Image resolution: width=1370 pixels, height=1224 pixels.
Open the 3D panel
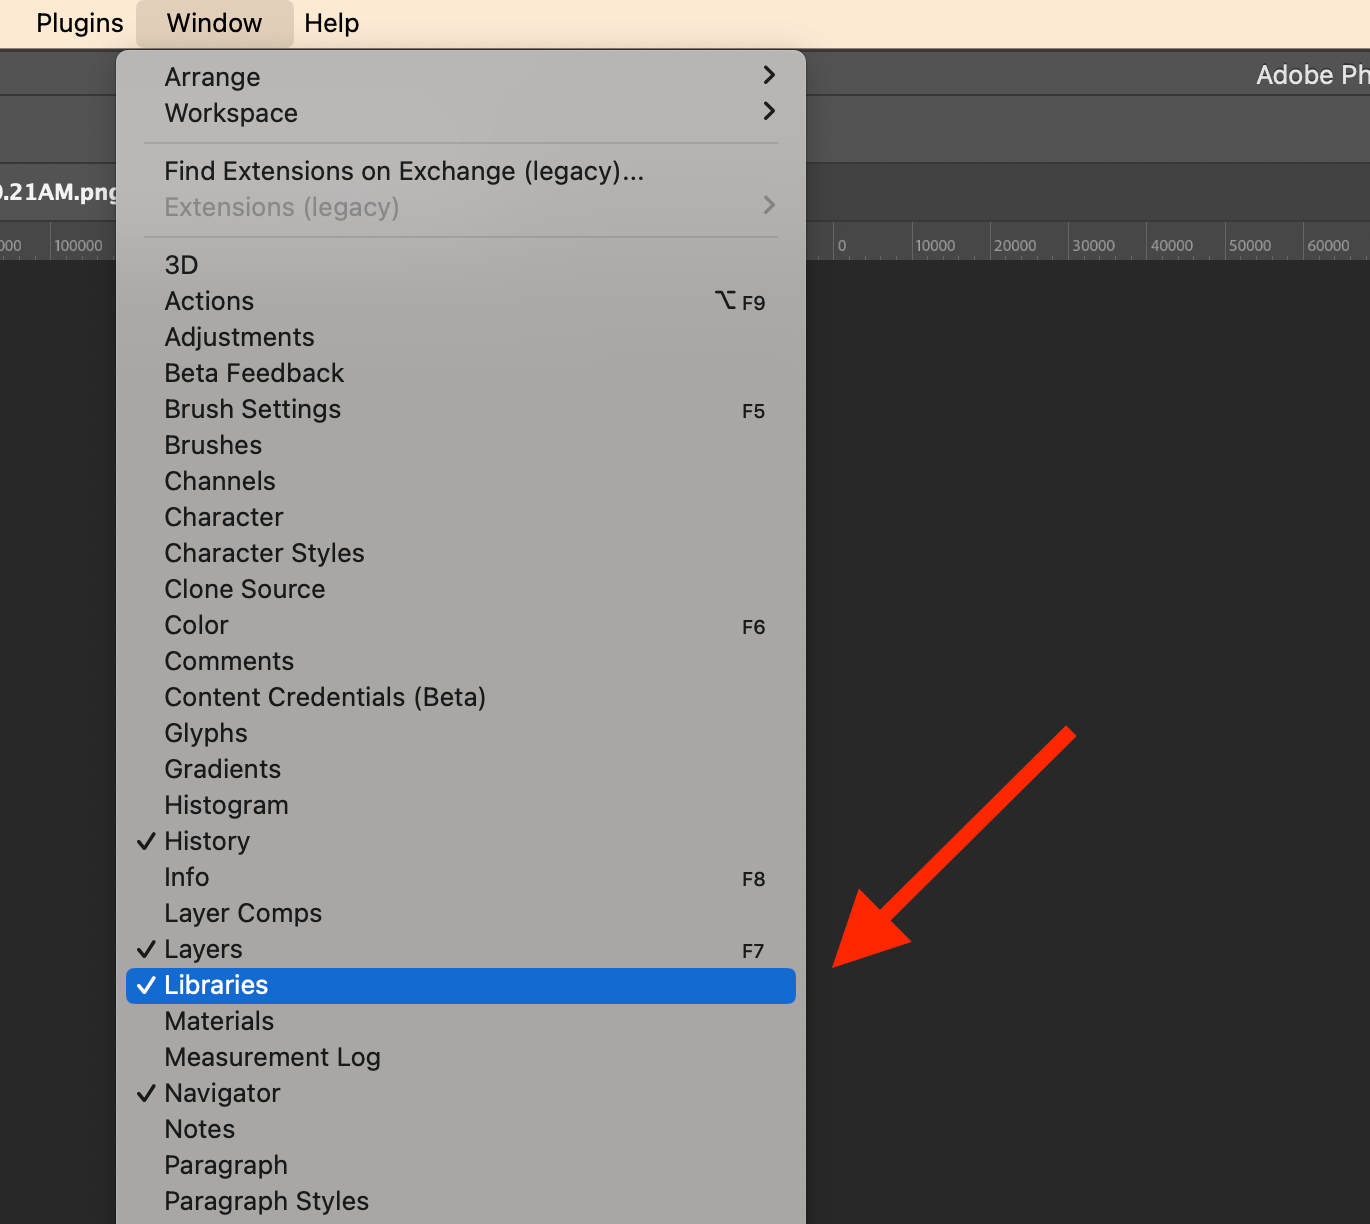coord(461,265)
